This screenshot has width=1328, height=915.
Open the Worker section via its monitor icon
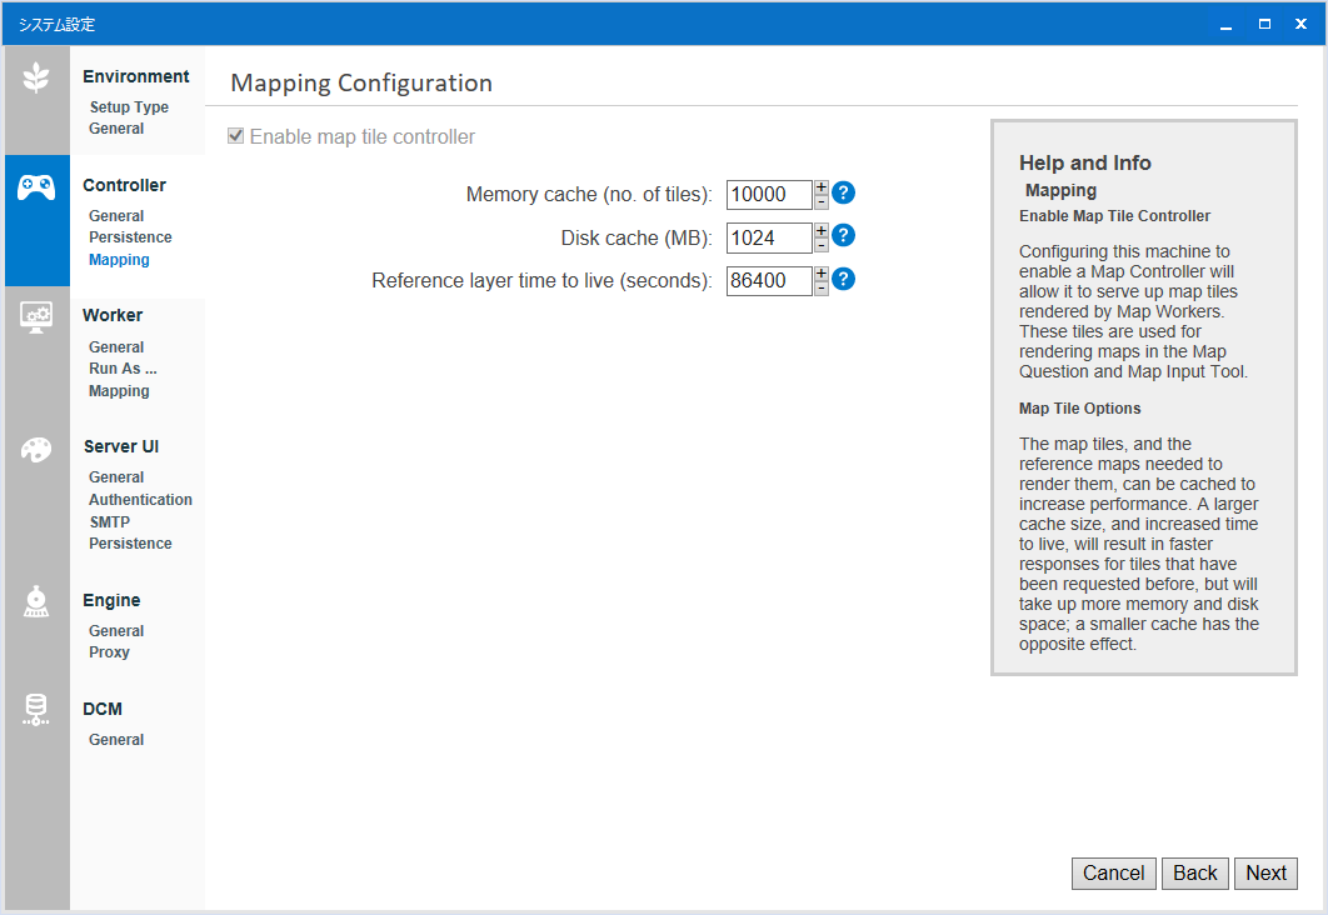[37, 315]
